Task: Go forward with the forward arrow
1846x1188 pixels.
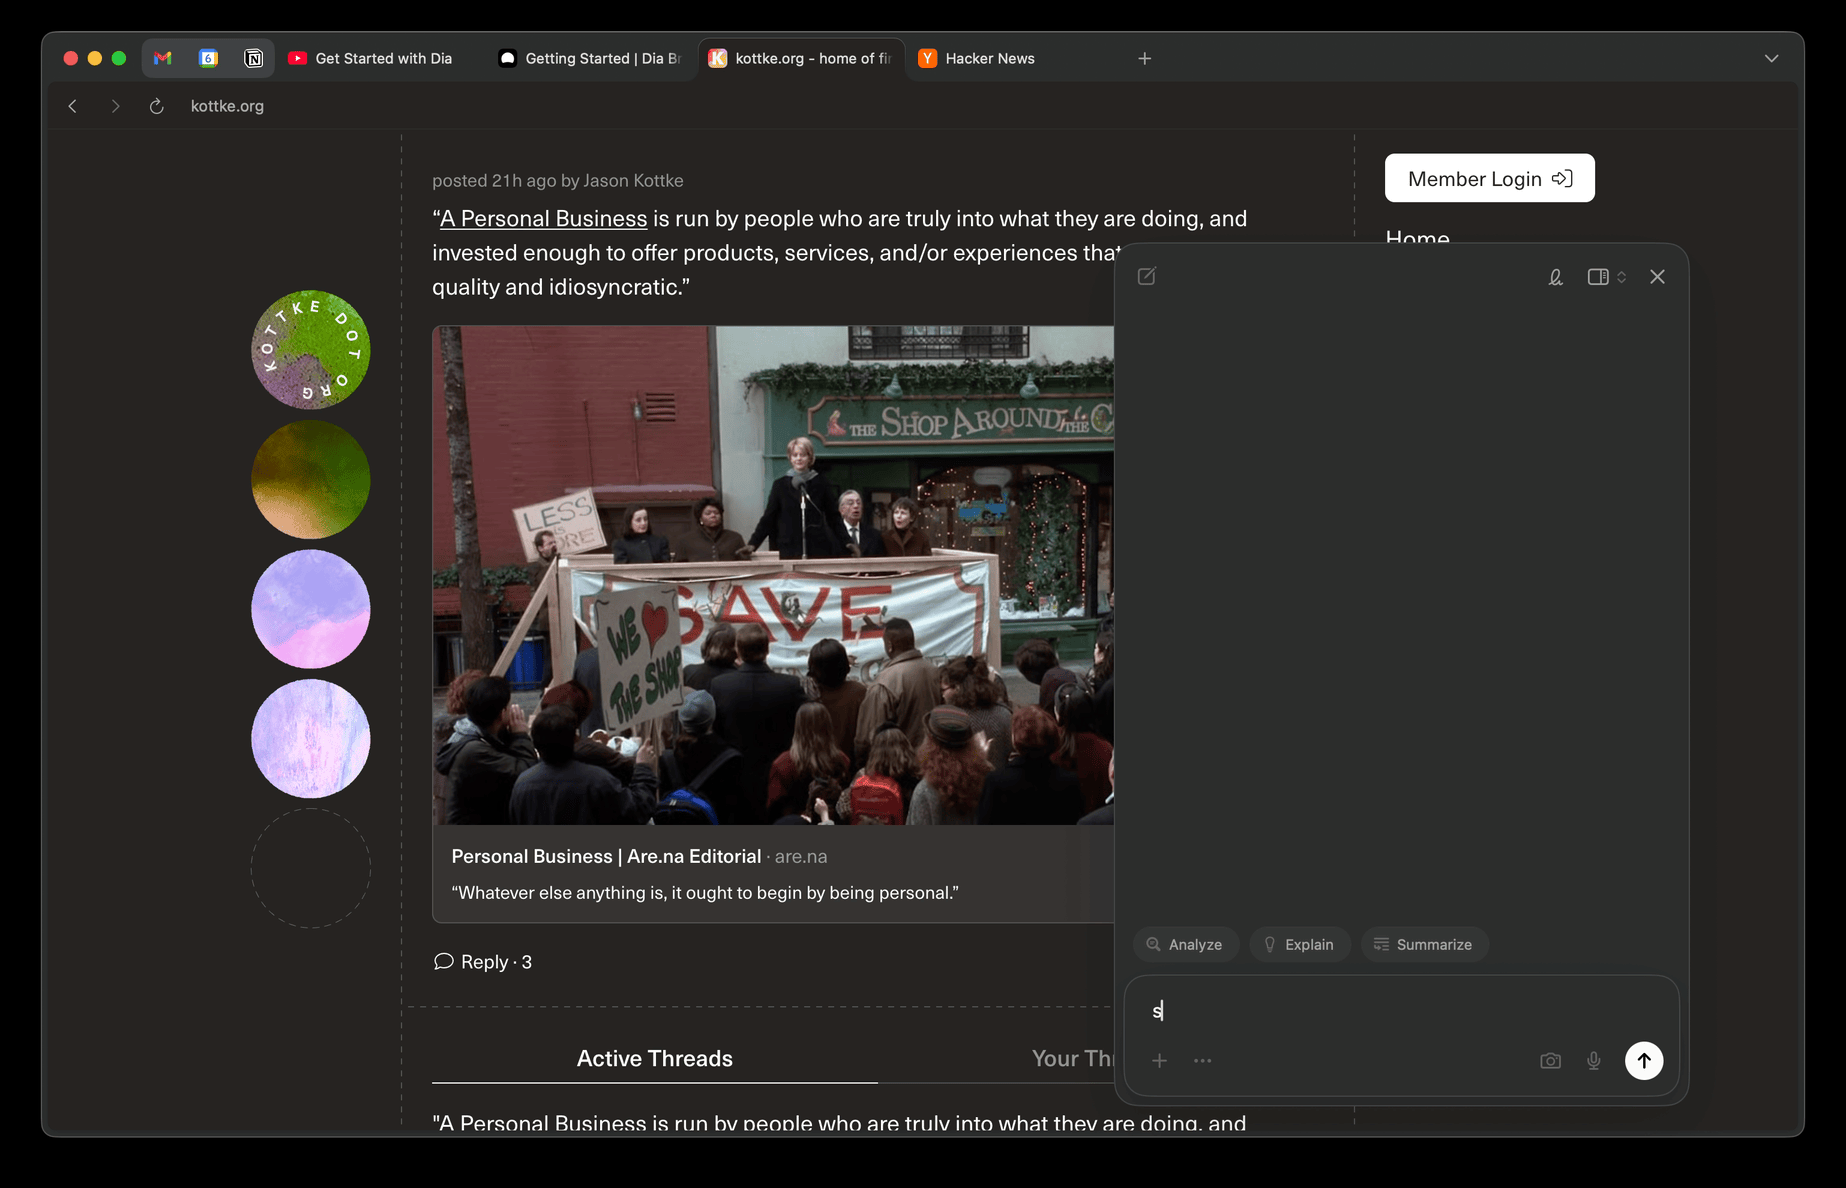Action: coord(115,106)
